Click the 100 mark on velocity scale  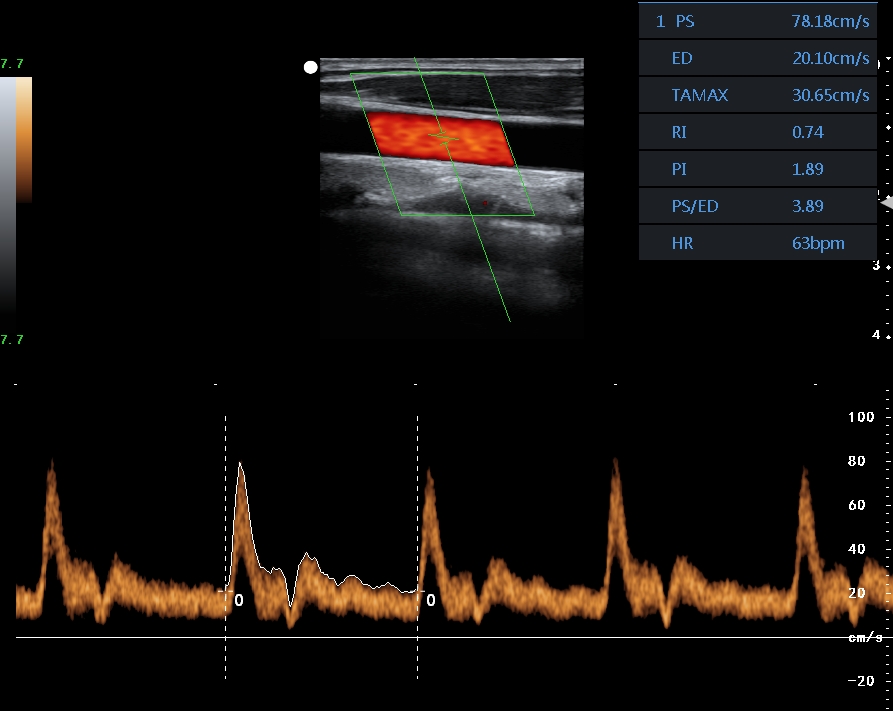[861, 416]
